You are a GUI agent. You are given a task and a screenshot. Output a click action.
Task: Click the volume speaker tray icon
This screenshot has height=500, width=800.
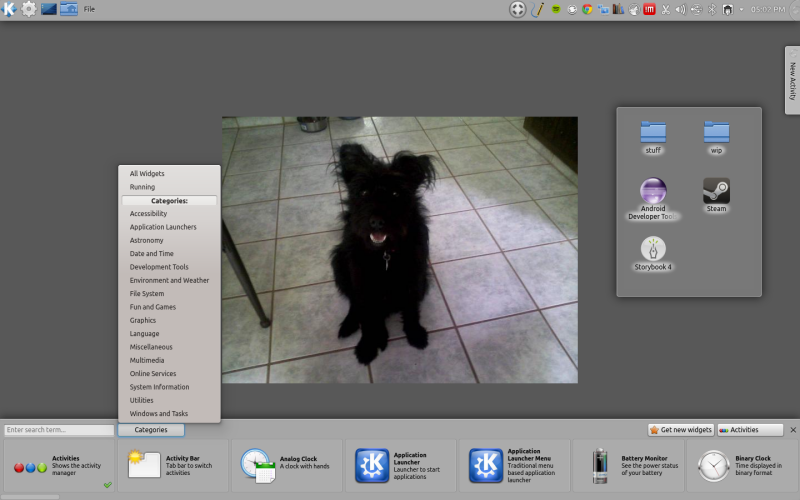tap(680, 9)
